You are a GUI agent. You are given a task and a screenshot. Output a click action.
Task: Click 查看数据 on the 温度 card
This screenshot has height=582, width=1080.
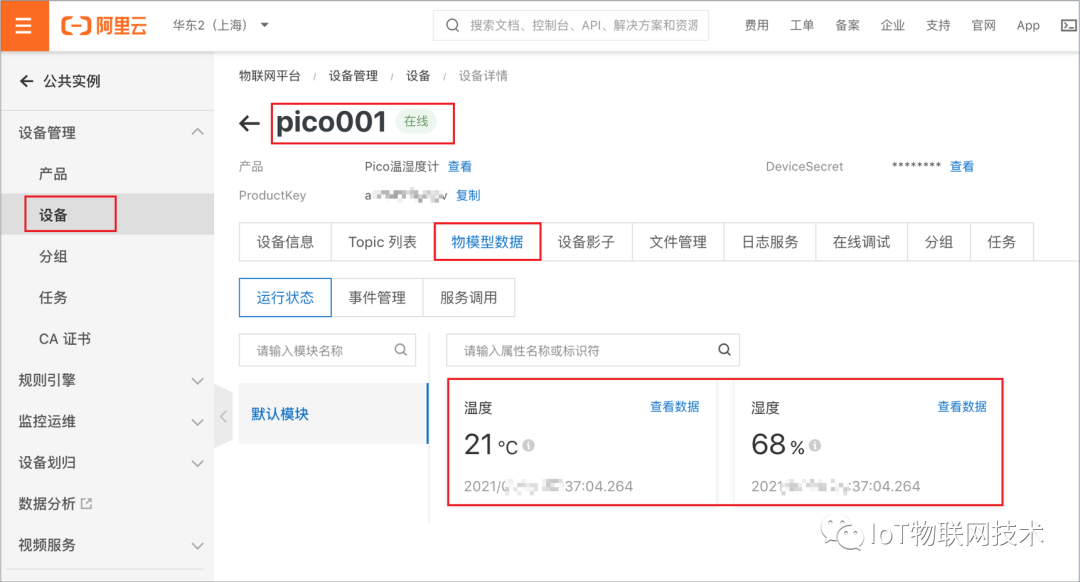coord(674,407)
